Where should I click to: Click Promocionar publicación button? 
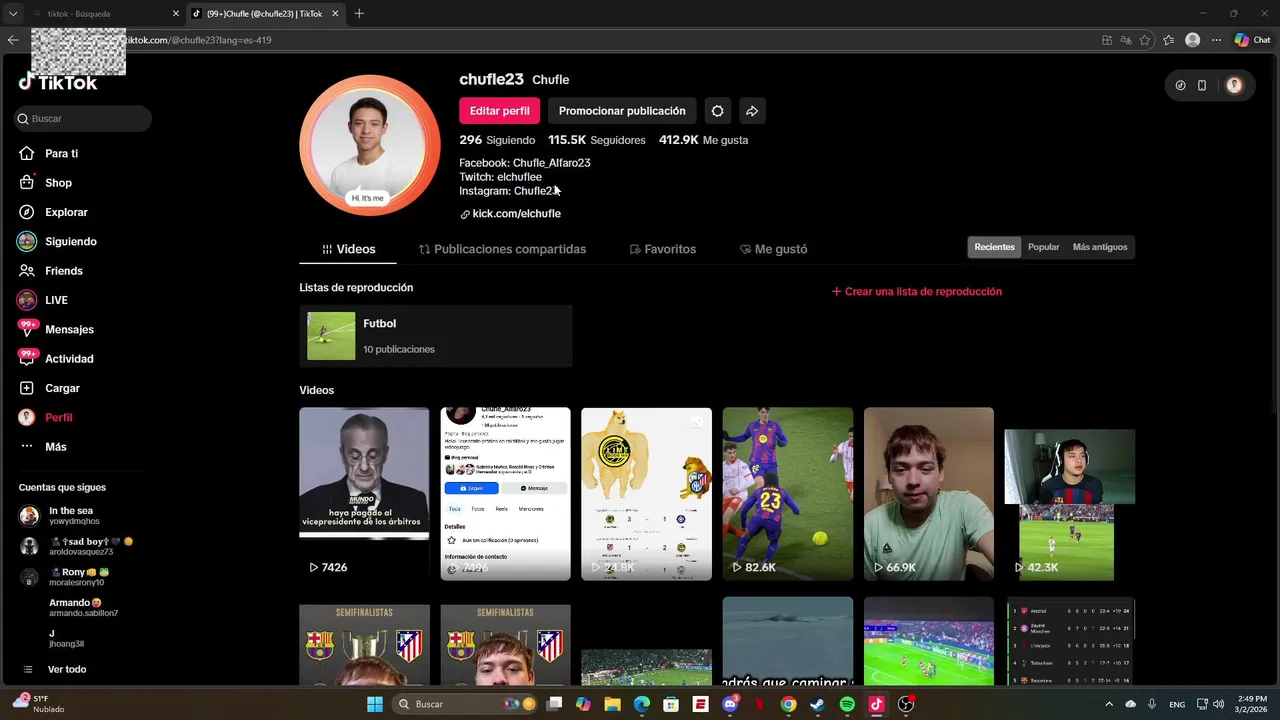point(622,111)
